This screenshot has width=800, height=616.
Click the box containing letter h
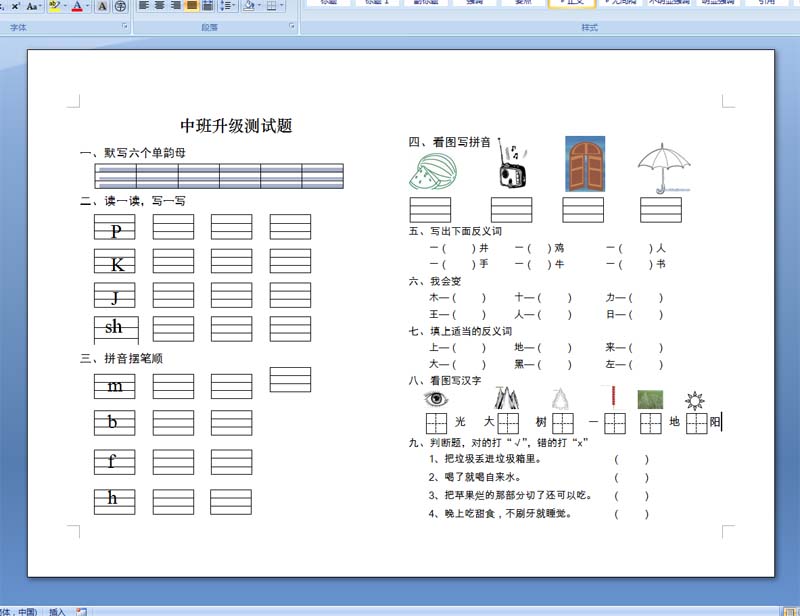115,502
